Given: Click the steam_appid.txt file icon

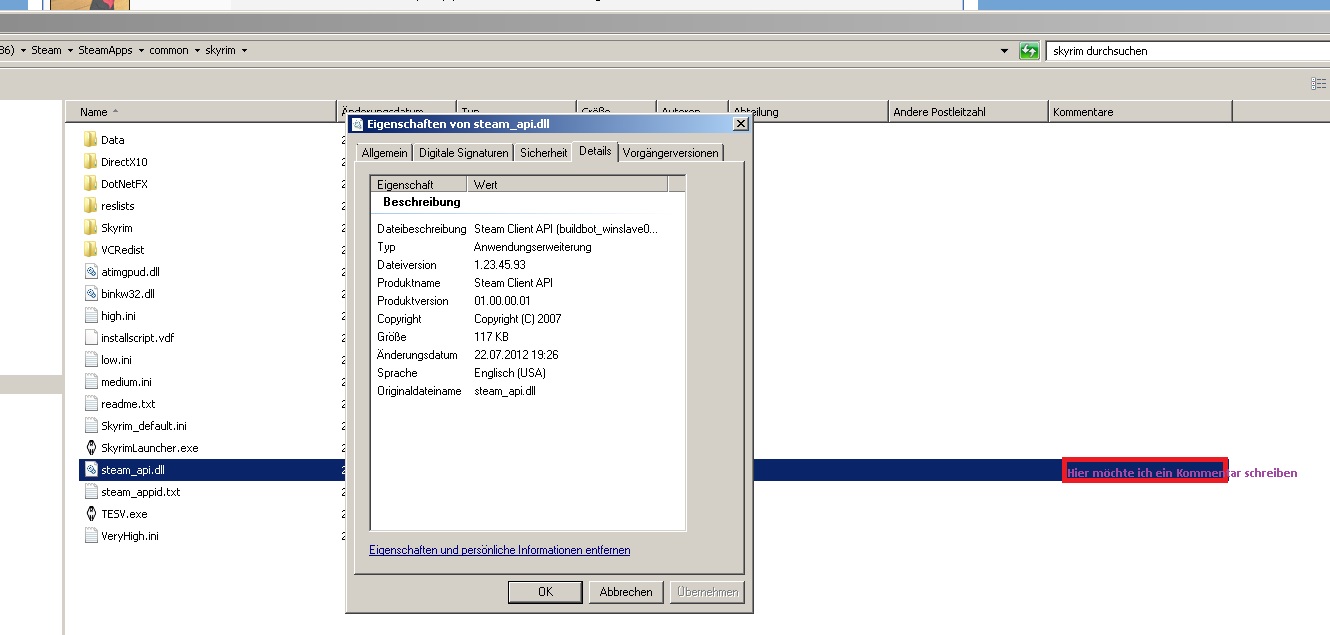Looking at the screenshot, I should pyautogui.click(x=90, y=491).
